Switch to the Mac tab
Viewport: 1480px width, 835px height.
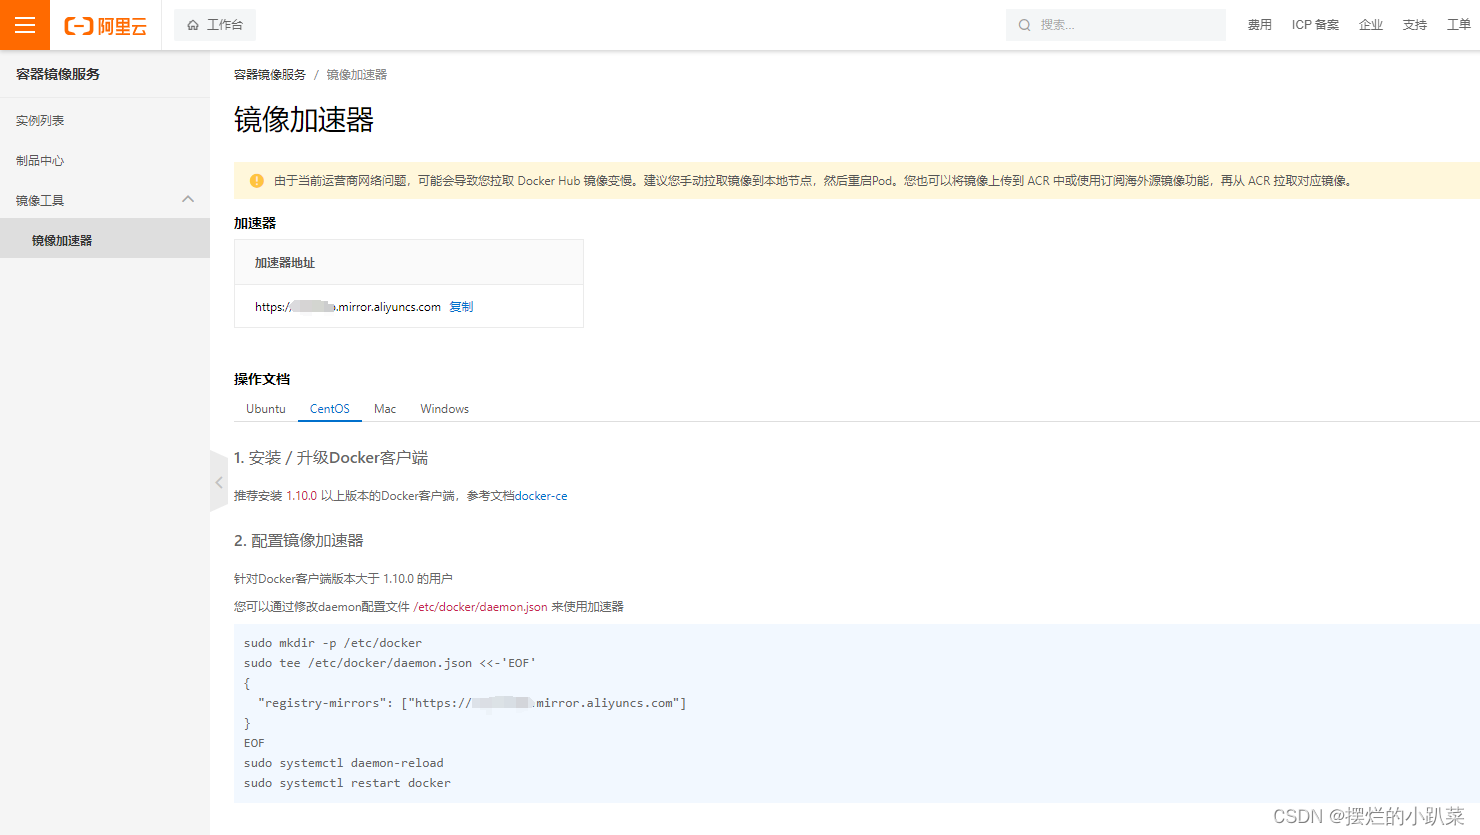385,409
